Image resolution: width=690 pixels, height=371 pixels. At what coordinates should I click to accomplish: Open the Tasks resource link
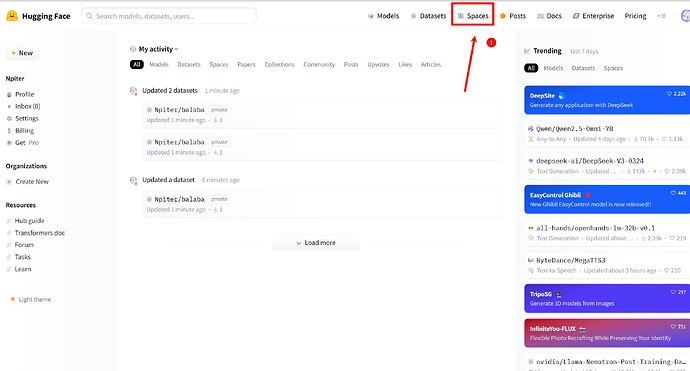tap(19, 257)
